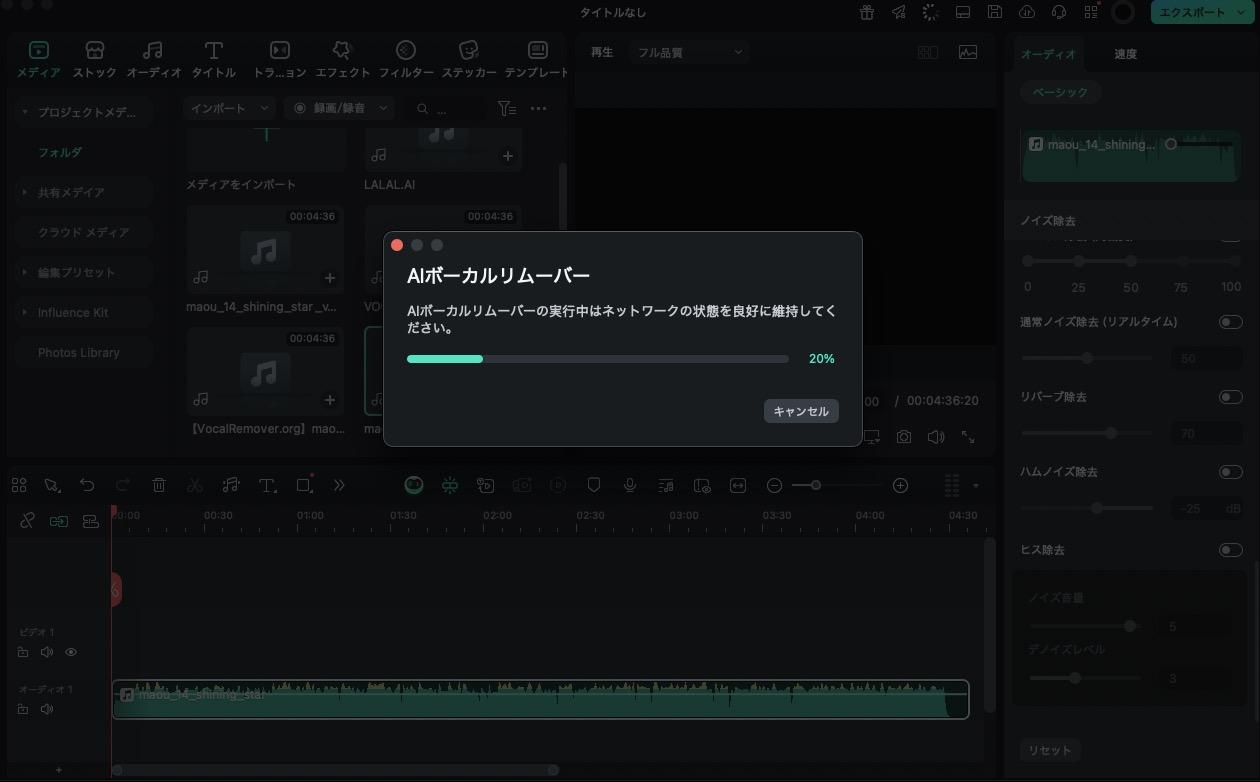
Task: Turn on the ヒス除去 toggle
Action: pyautogui.click(x=1231, y=549)
